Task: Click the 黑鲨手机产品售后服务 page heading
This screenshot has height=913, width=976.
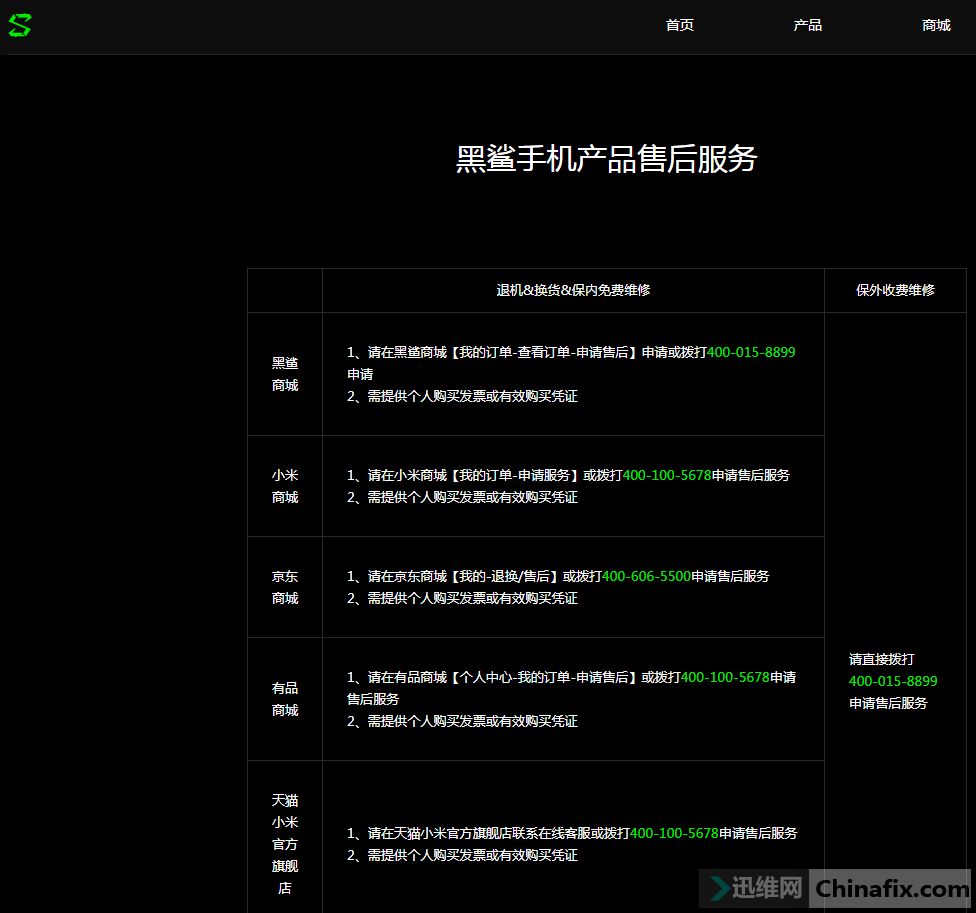Action: click(606, 159)
